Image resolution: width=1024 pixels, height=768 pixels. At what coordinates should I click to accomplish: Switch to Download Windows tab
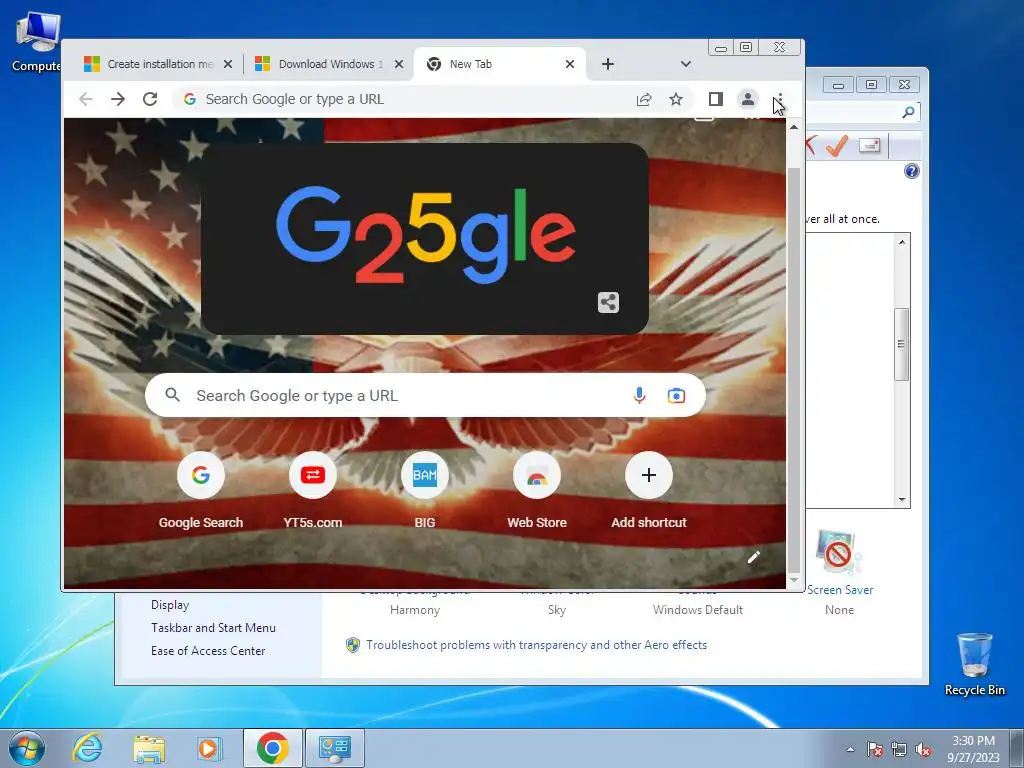tap(328, 64)
